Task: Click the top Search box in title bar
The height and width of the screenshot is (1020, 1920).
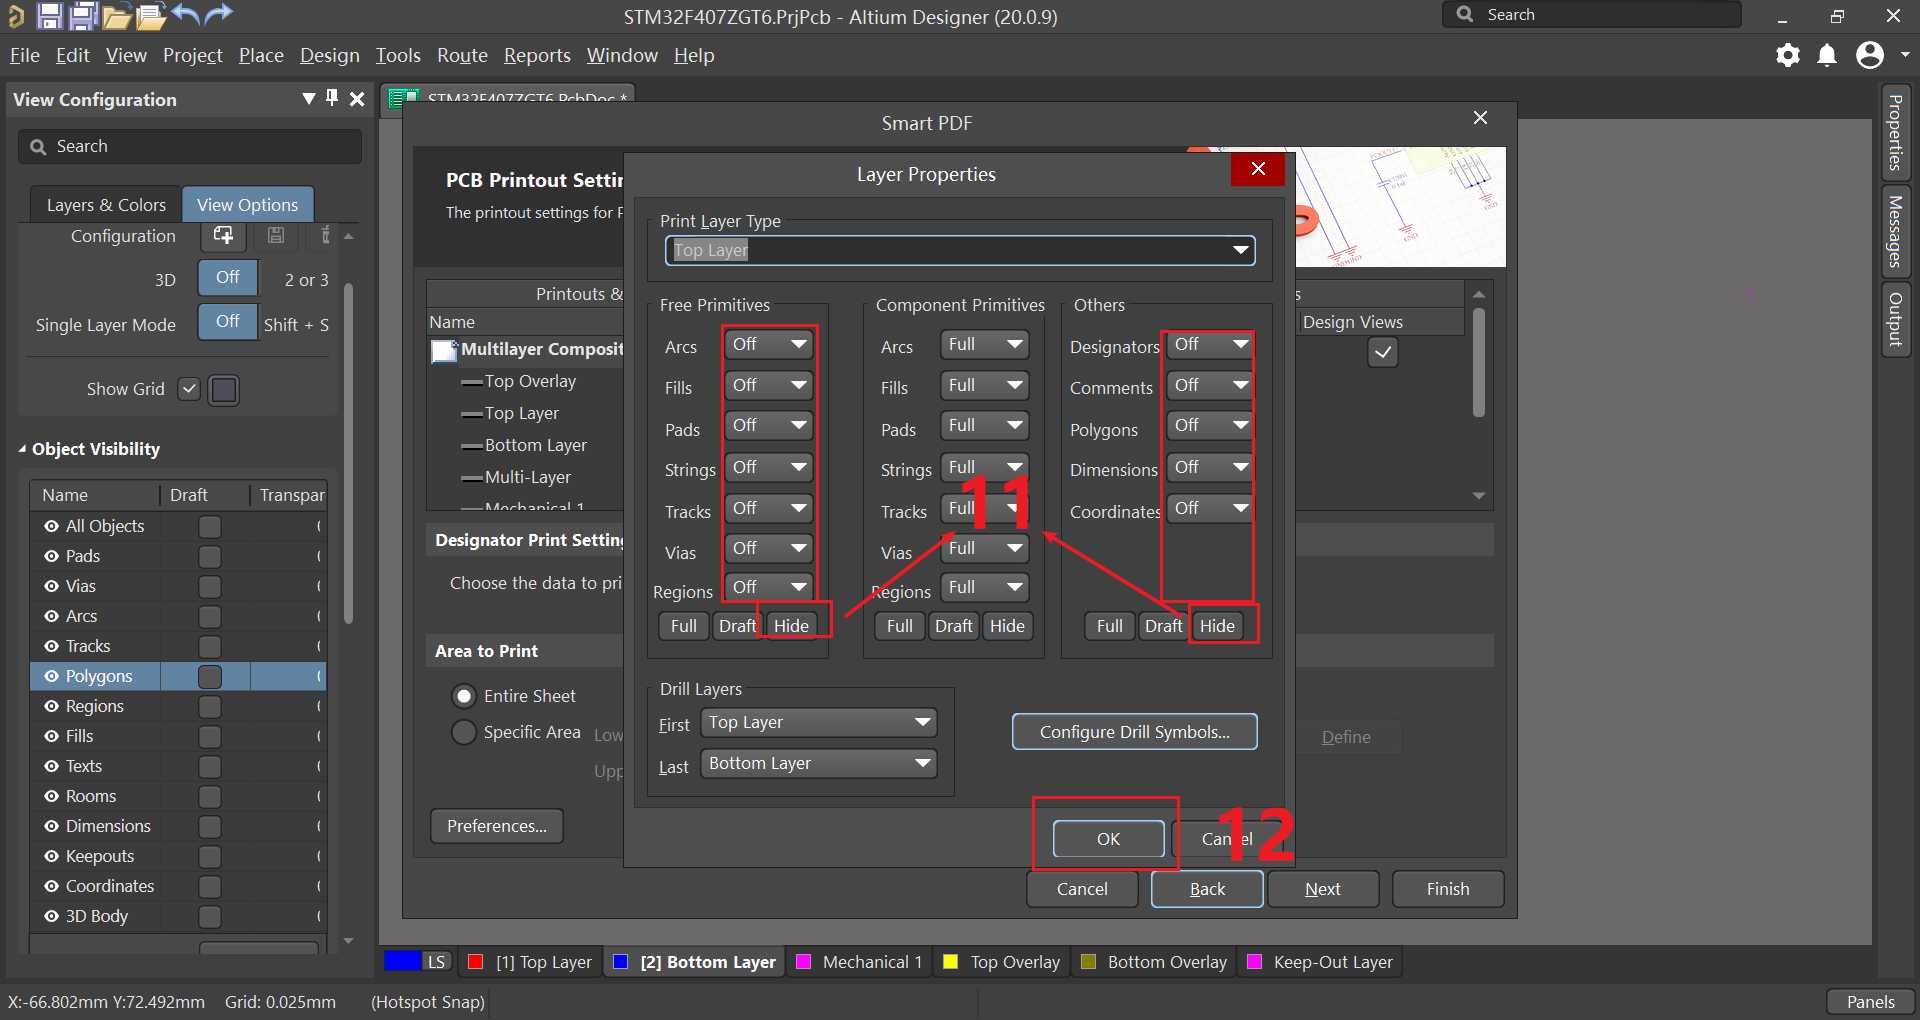Action: pos(1591,15)
